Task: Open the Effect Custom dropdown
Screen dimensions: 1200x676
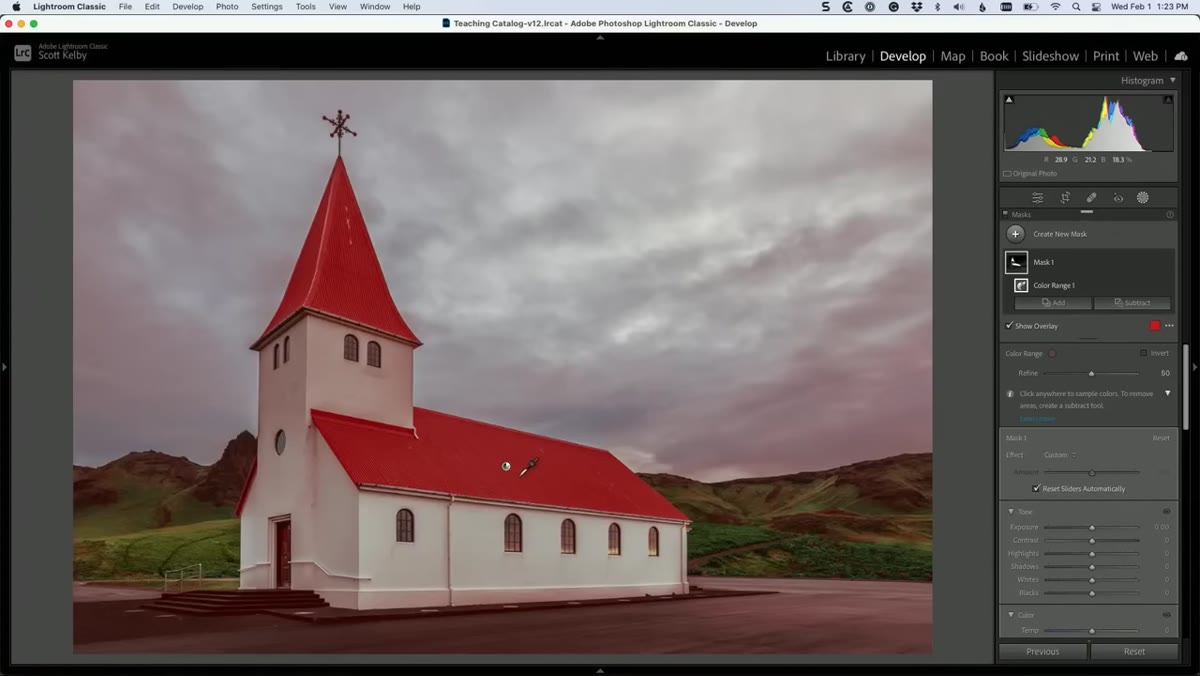Action: tap(1059, 455)
